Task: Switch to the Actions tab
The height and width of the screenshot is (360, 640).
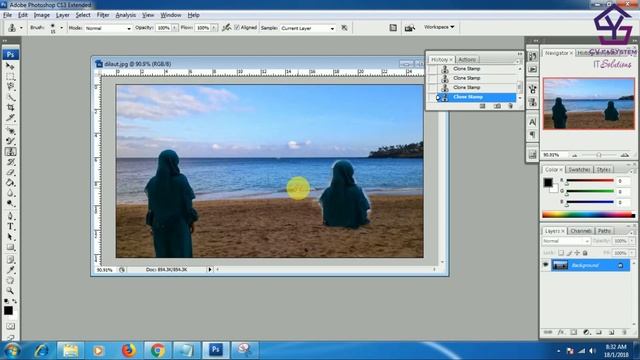Action: click(467, 60)
